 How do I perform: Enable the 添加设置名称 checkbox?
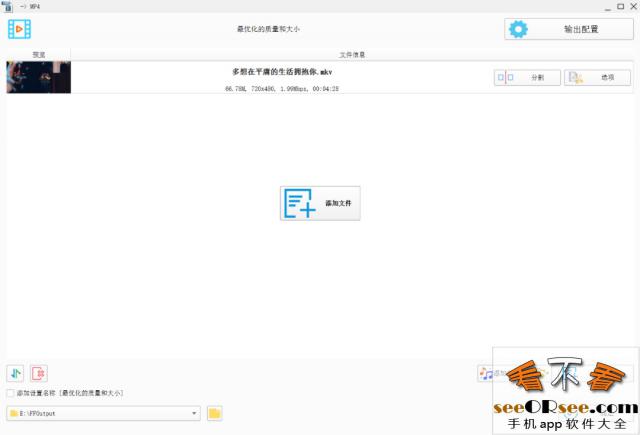point(11,393)
